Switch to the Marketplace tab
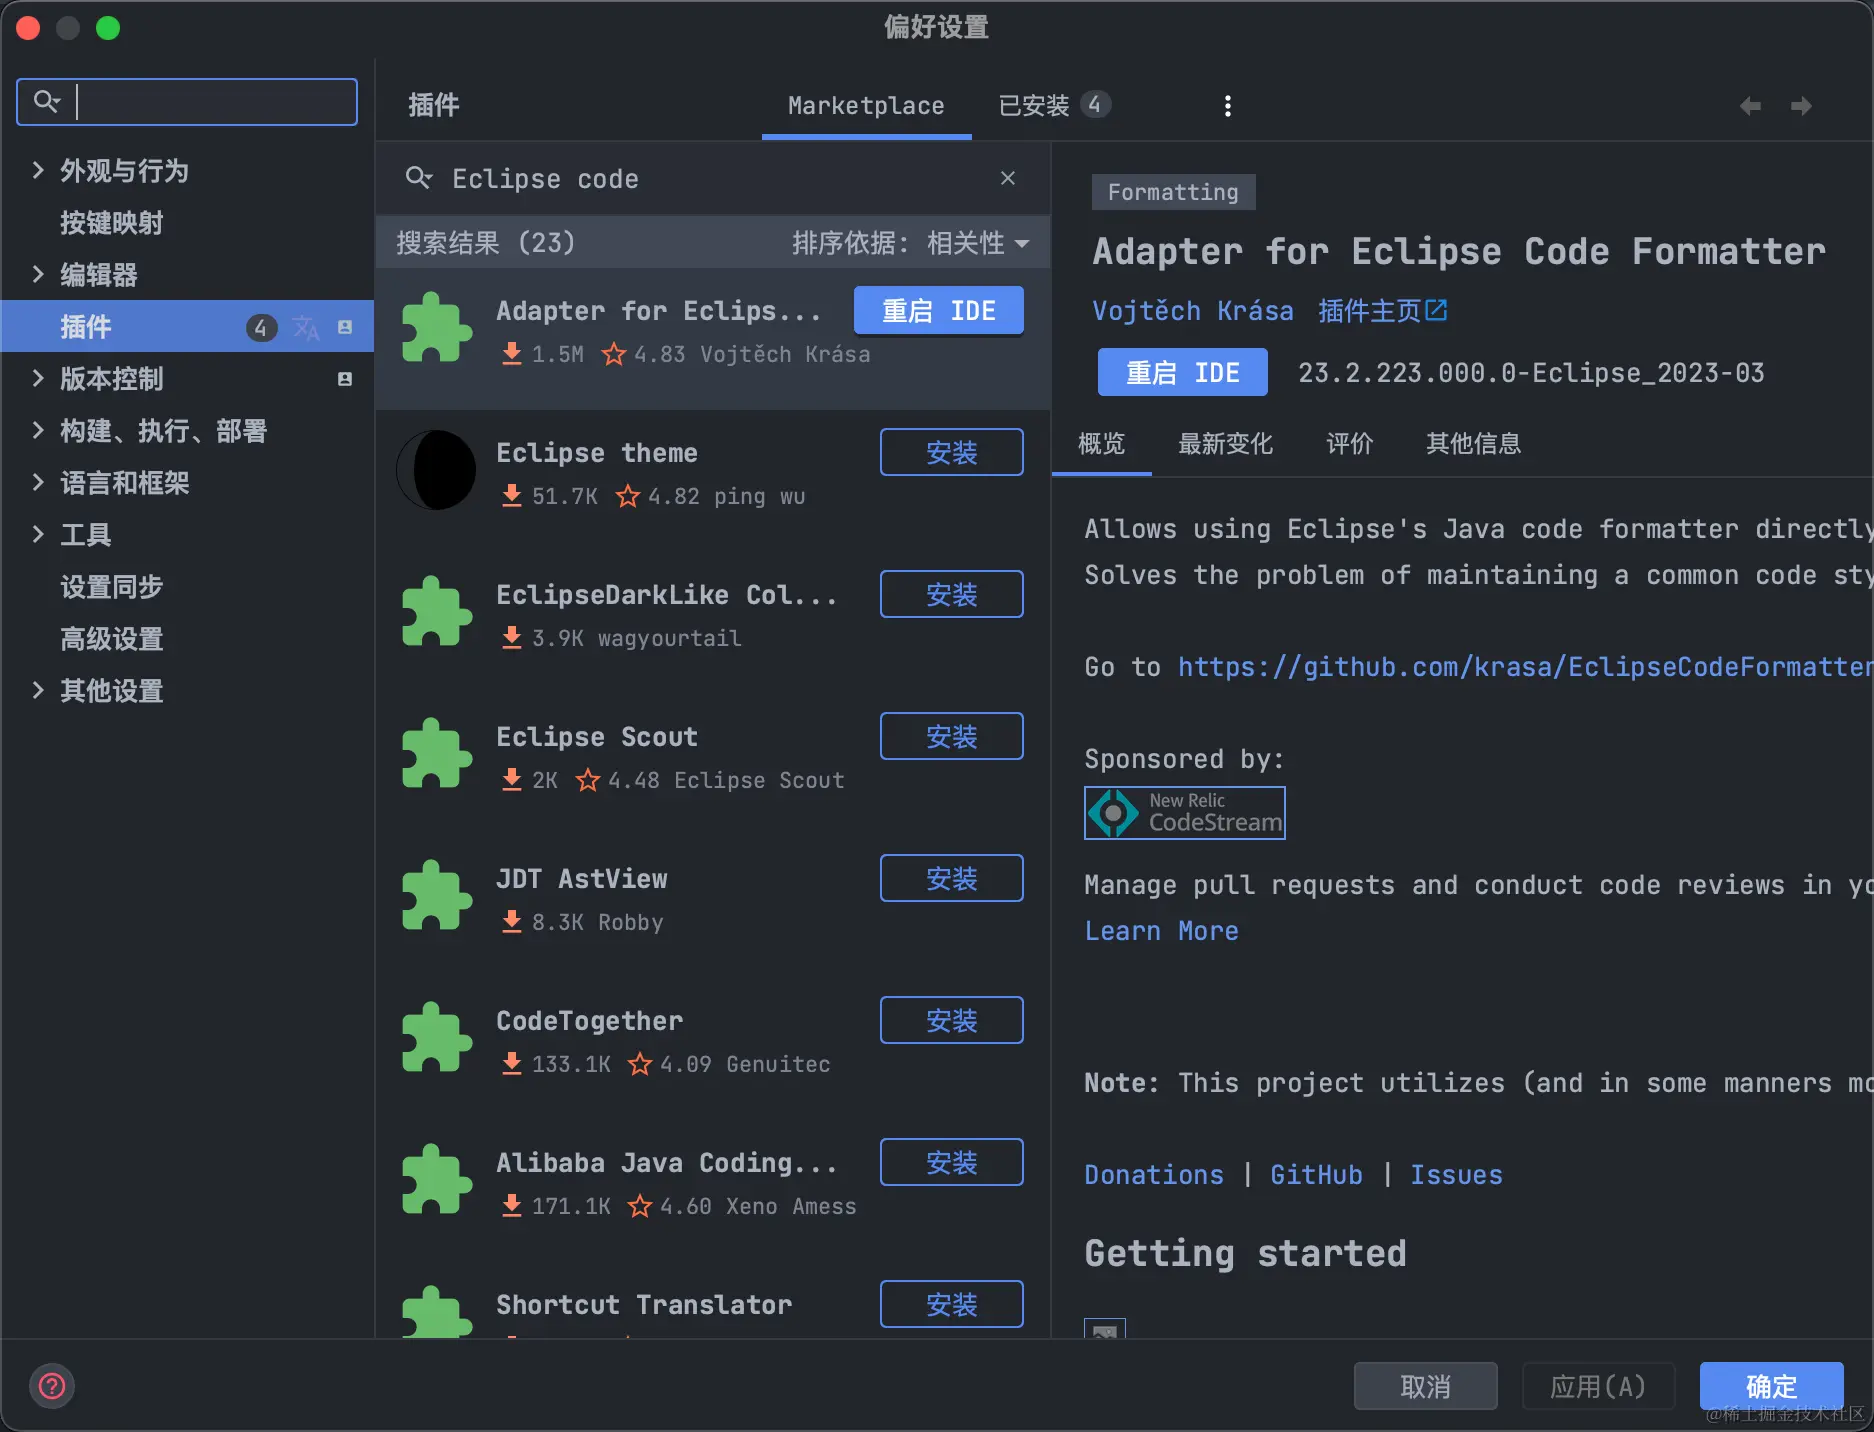The image size is (1874, 1432). (x=866, y=106)
